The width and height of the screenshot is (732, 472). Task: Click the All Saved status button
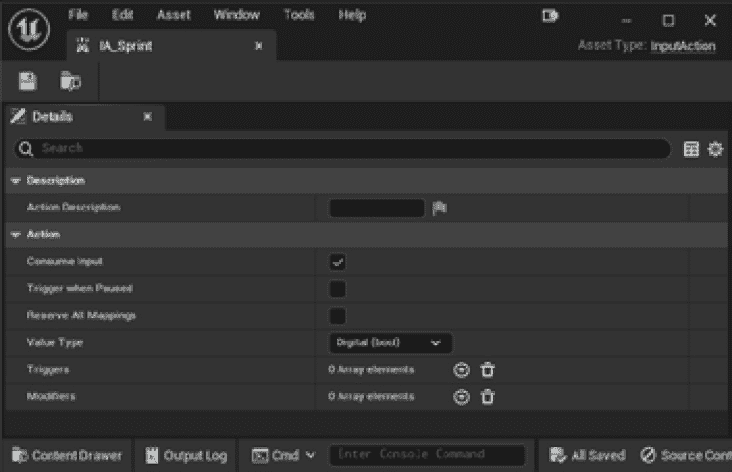click(x=588, y=455)
